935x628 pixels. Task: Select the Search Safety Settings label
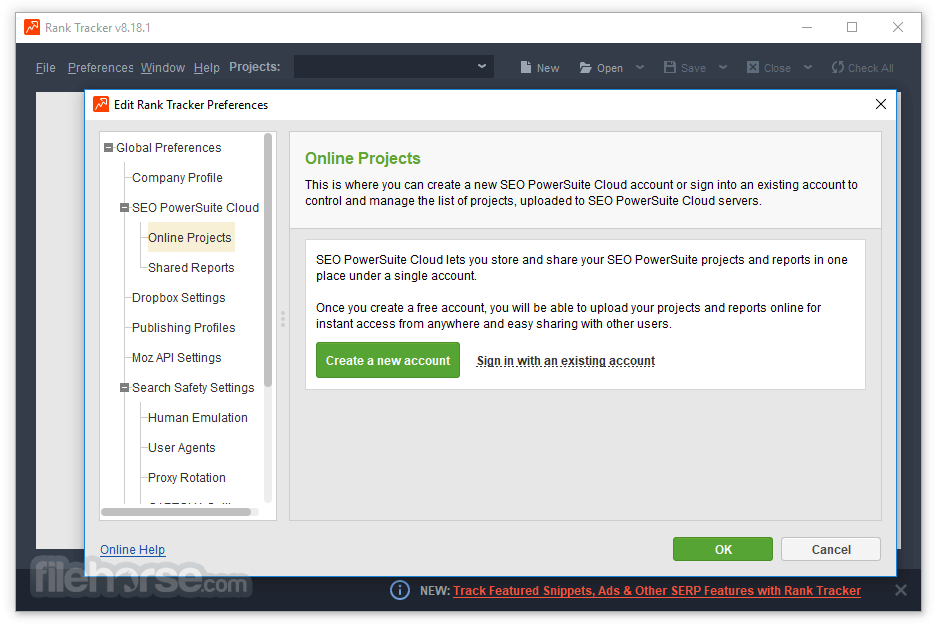193,388
